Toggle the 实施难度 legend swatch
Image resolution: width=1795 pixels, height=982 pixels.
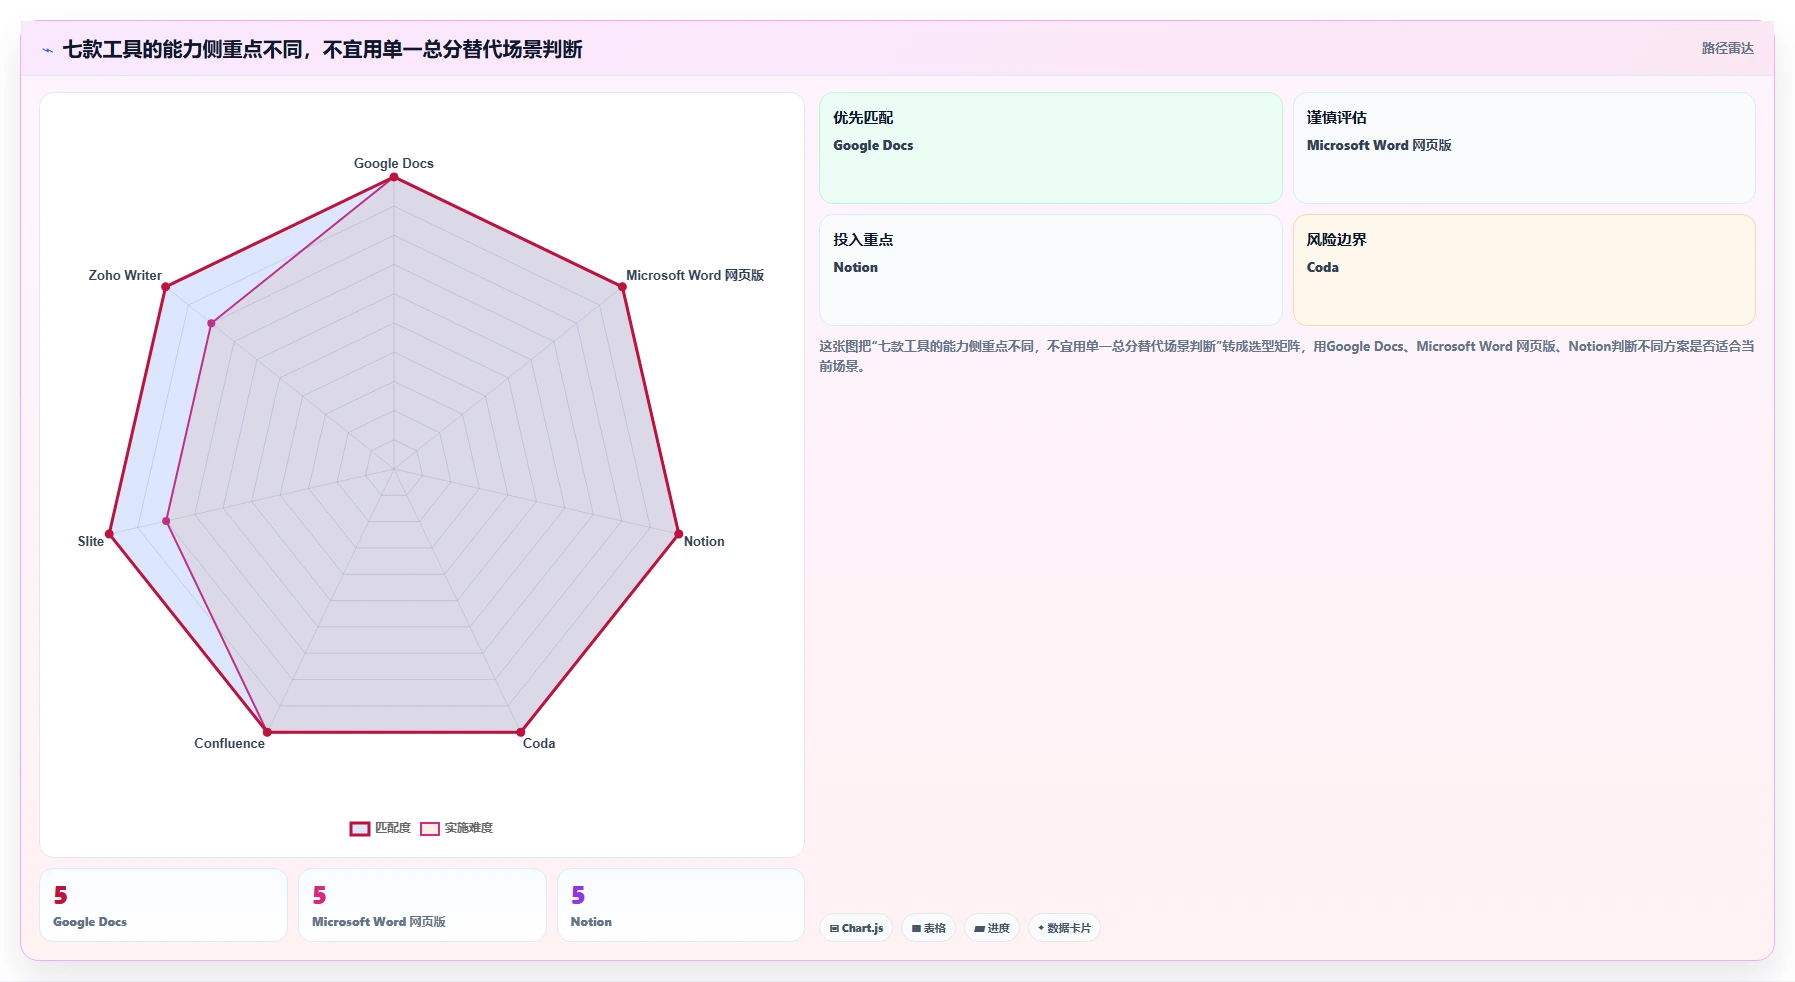pos(430,828)
